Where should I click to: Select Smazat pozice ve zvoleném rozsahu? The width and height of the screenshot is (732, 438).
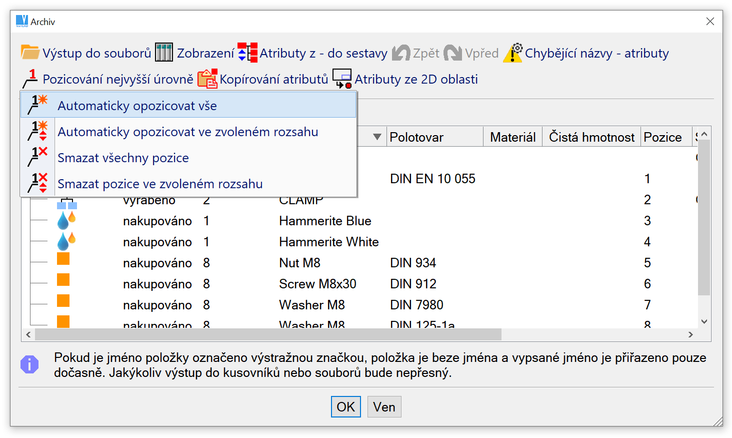tap(160, 183)
